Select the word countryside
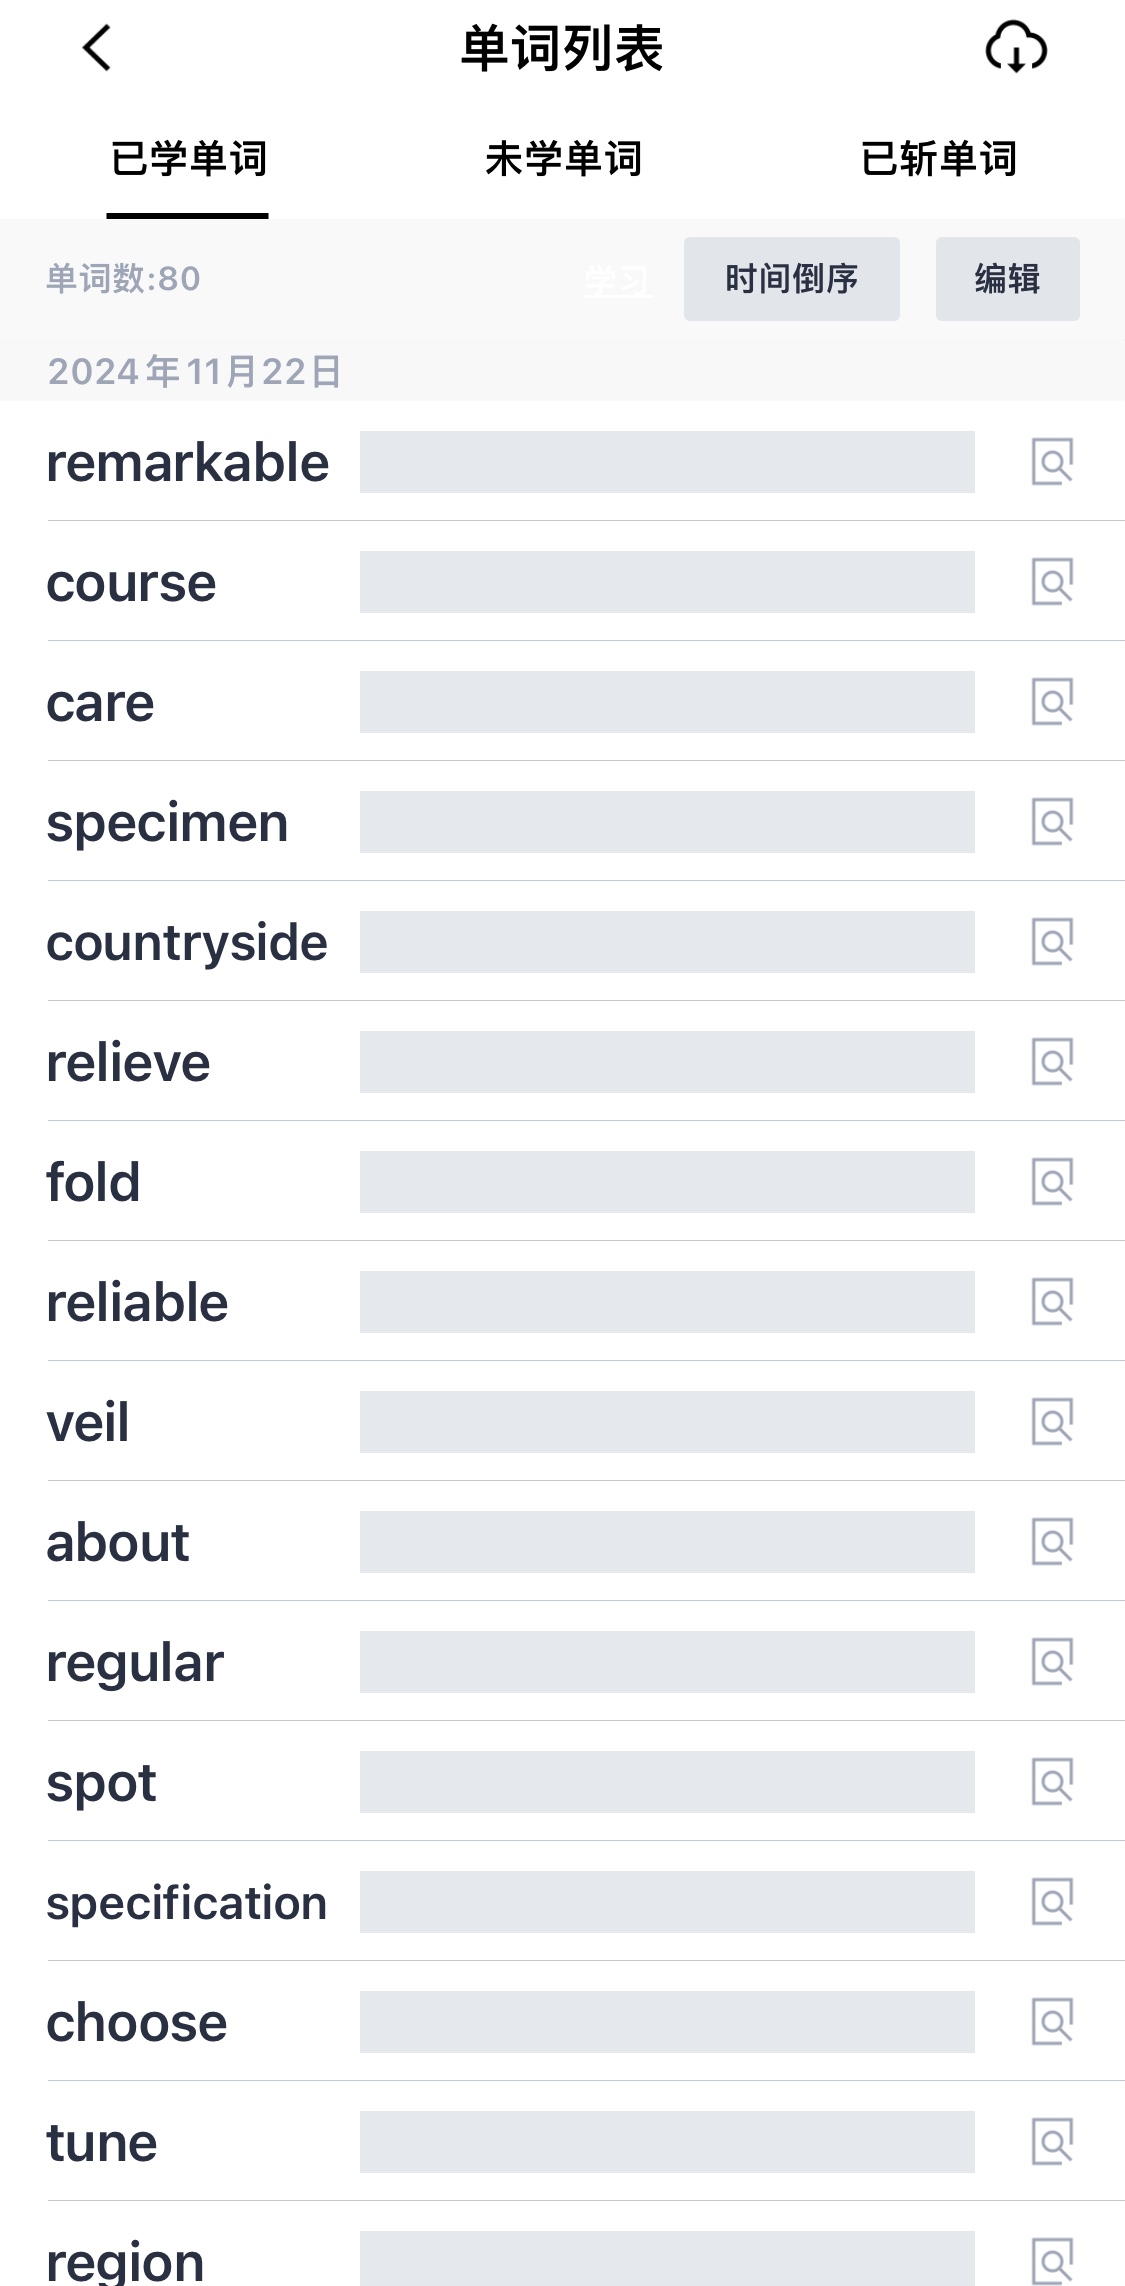This screenshot has height=2286, width=1125. (x=187, y=942)
